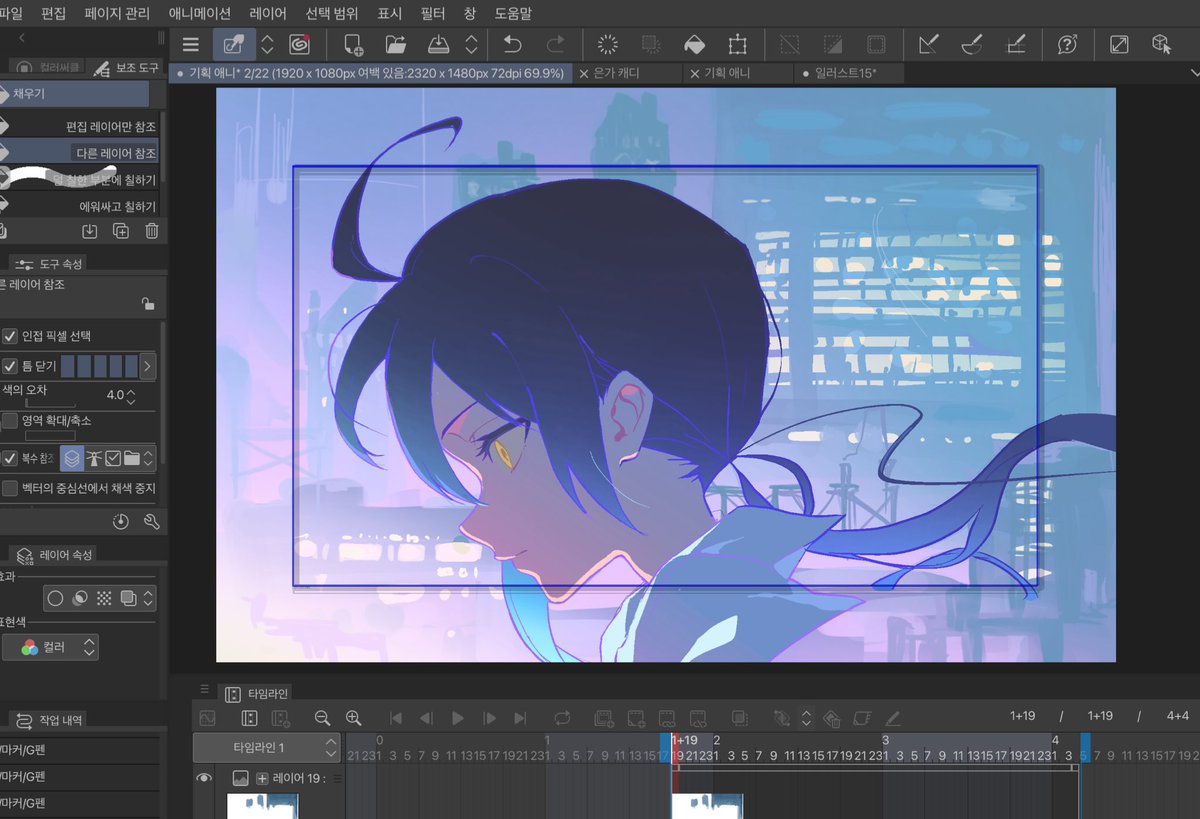Toggle the 틈 닫기 checkbox
The image size is (1200, 819).
click(10, 366)
